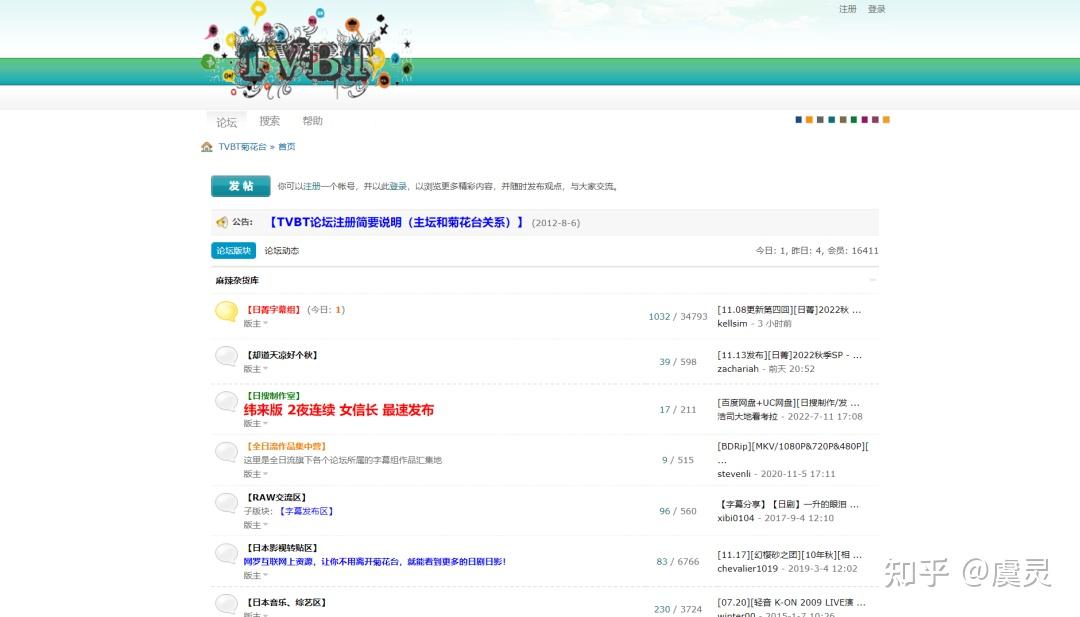The width and height of the screenshot is (1080, 617).
Task: Click TVBT菊花台 breadcrumb link
Action: pyautogui.click(x=242, y=147)
